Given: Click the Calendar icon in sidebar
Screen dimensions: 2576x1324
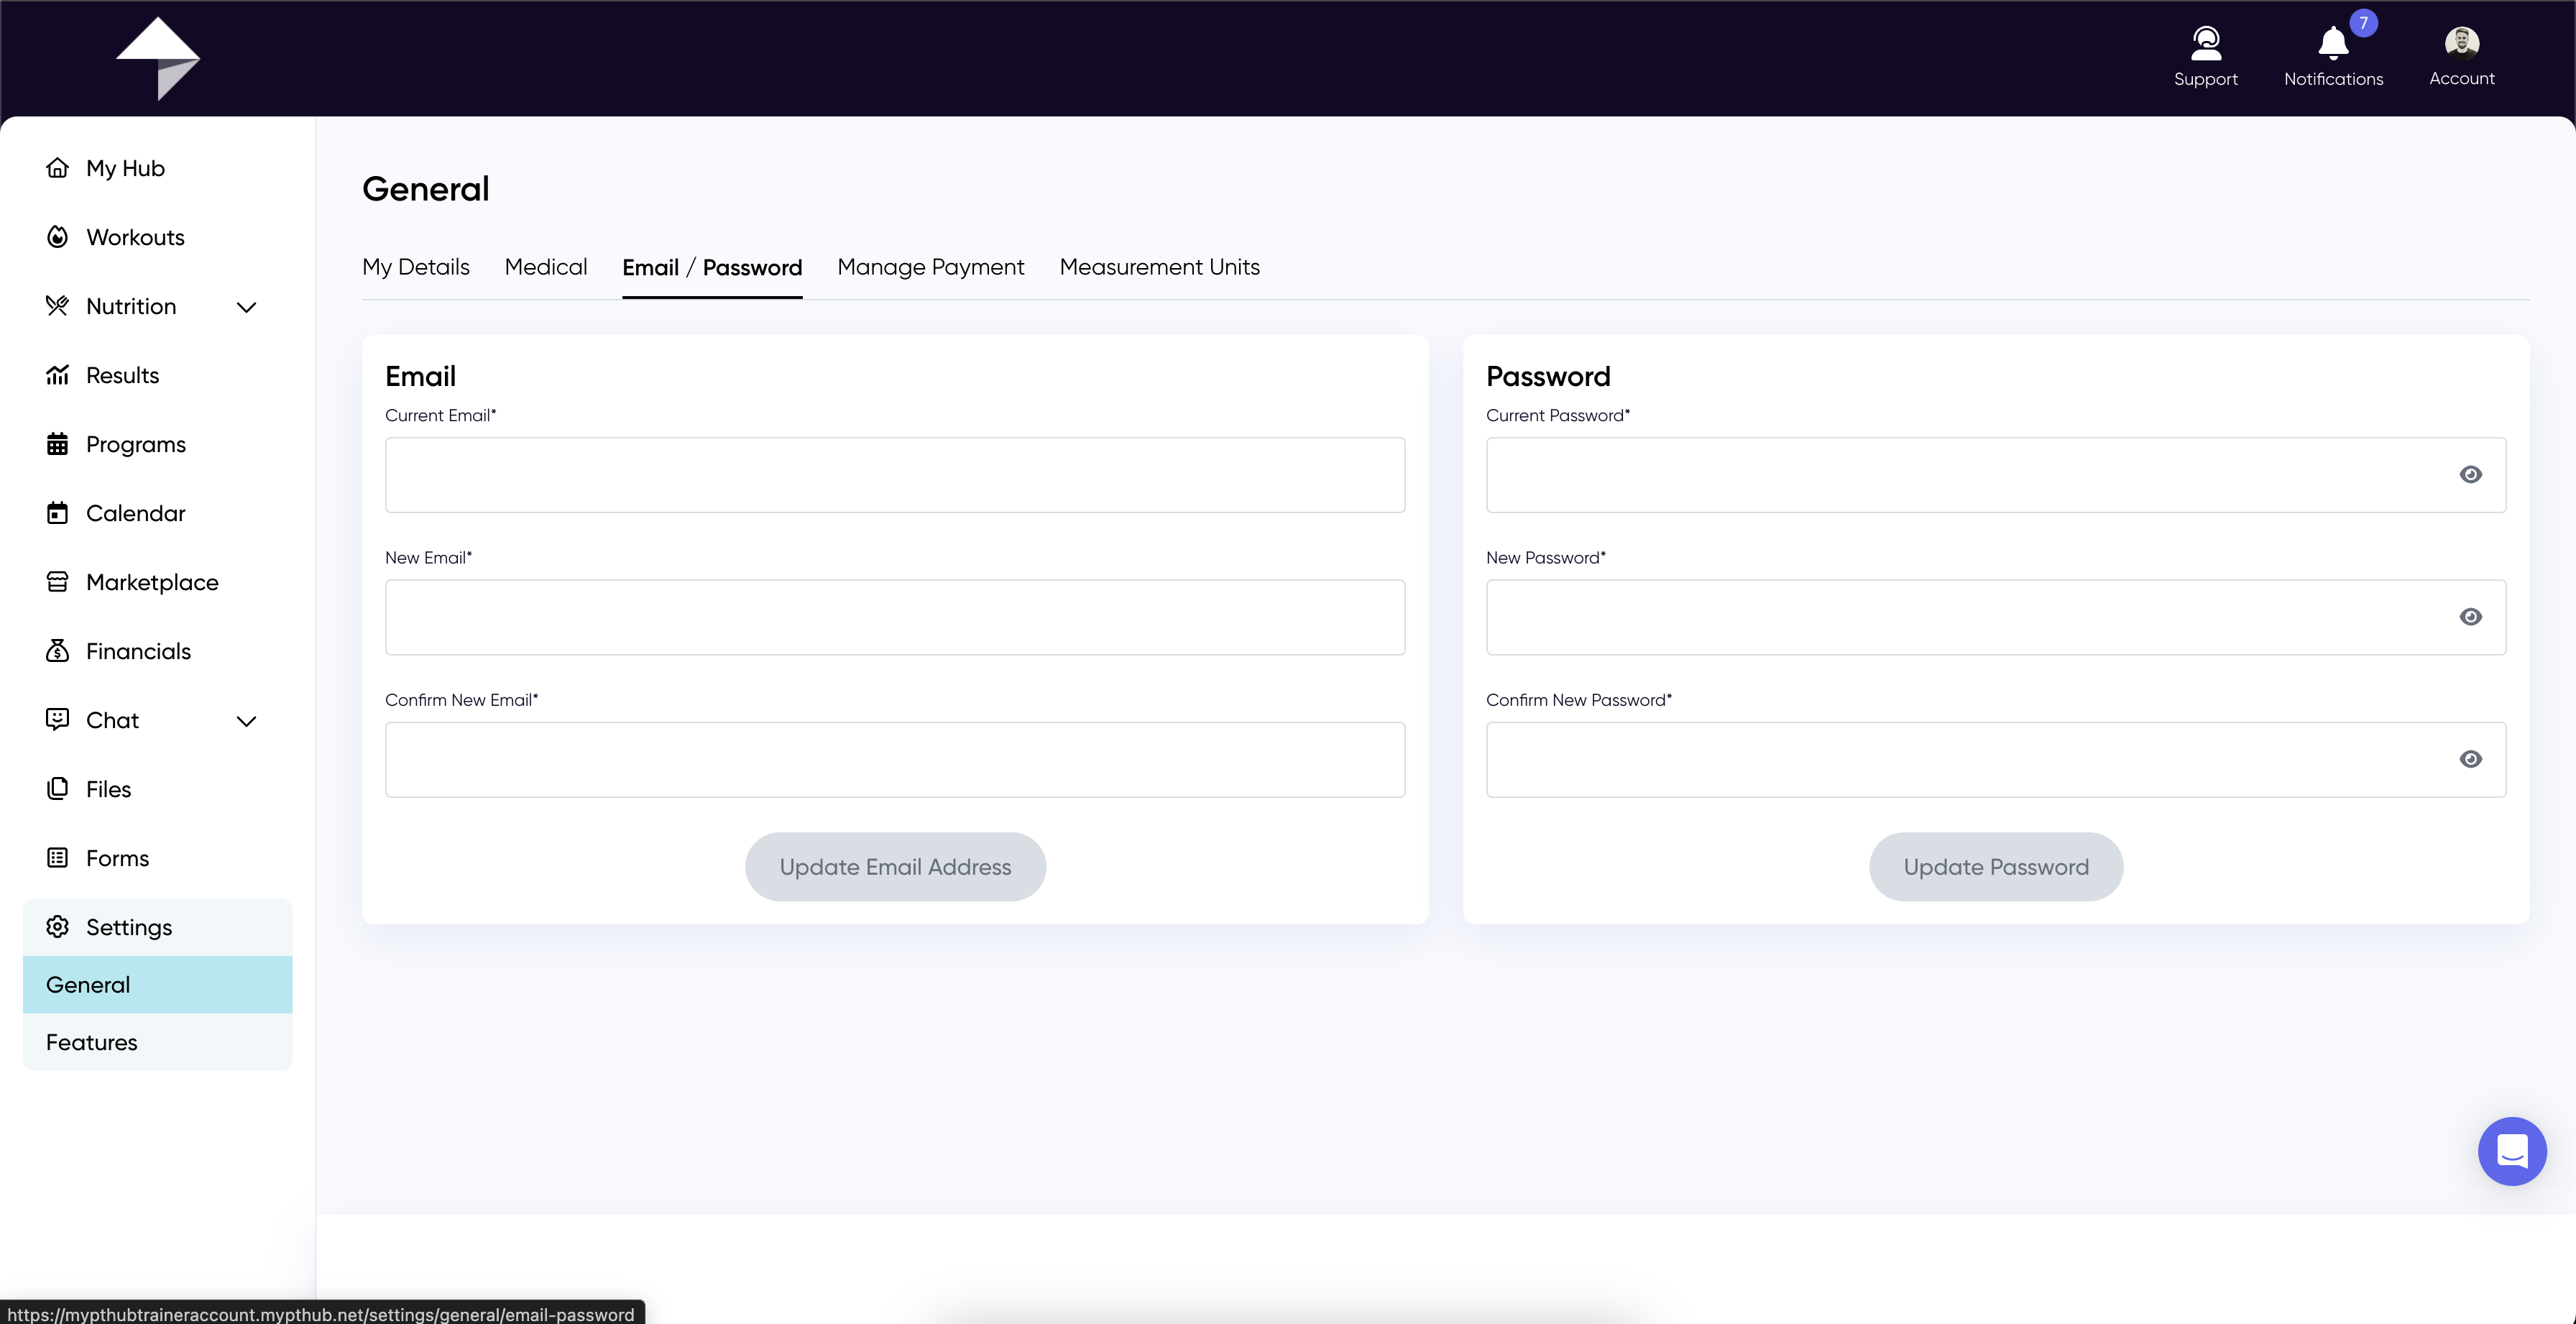Looking at the screenshot, I should [x=58, y=512].
